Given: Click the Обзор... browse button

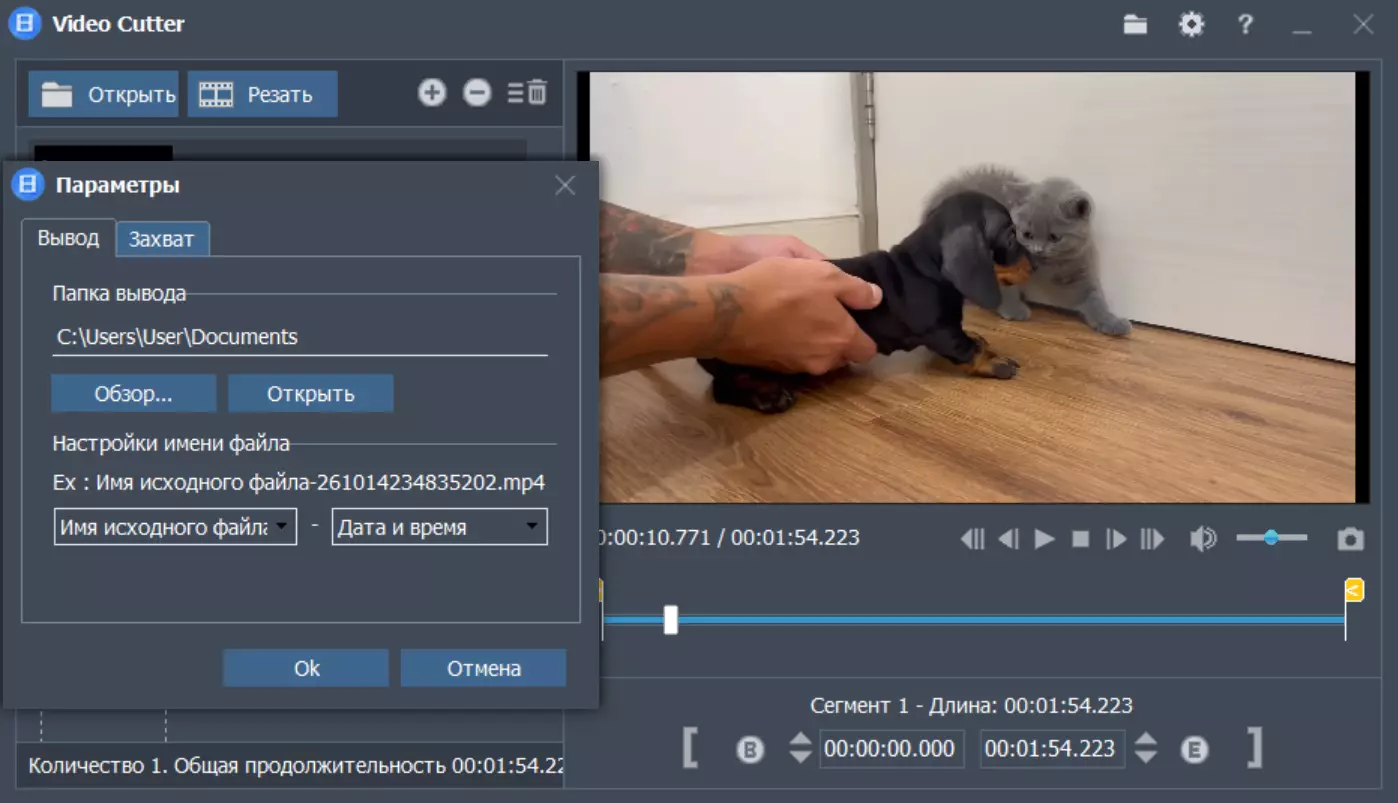Looking at the screenshot, I should click(134, 394).
